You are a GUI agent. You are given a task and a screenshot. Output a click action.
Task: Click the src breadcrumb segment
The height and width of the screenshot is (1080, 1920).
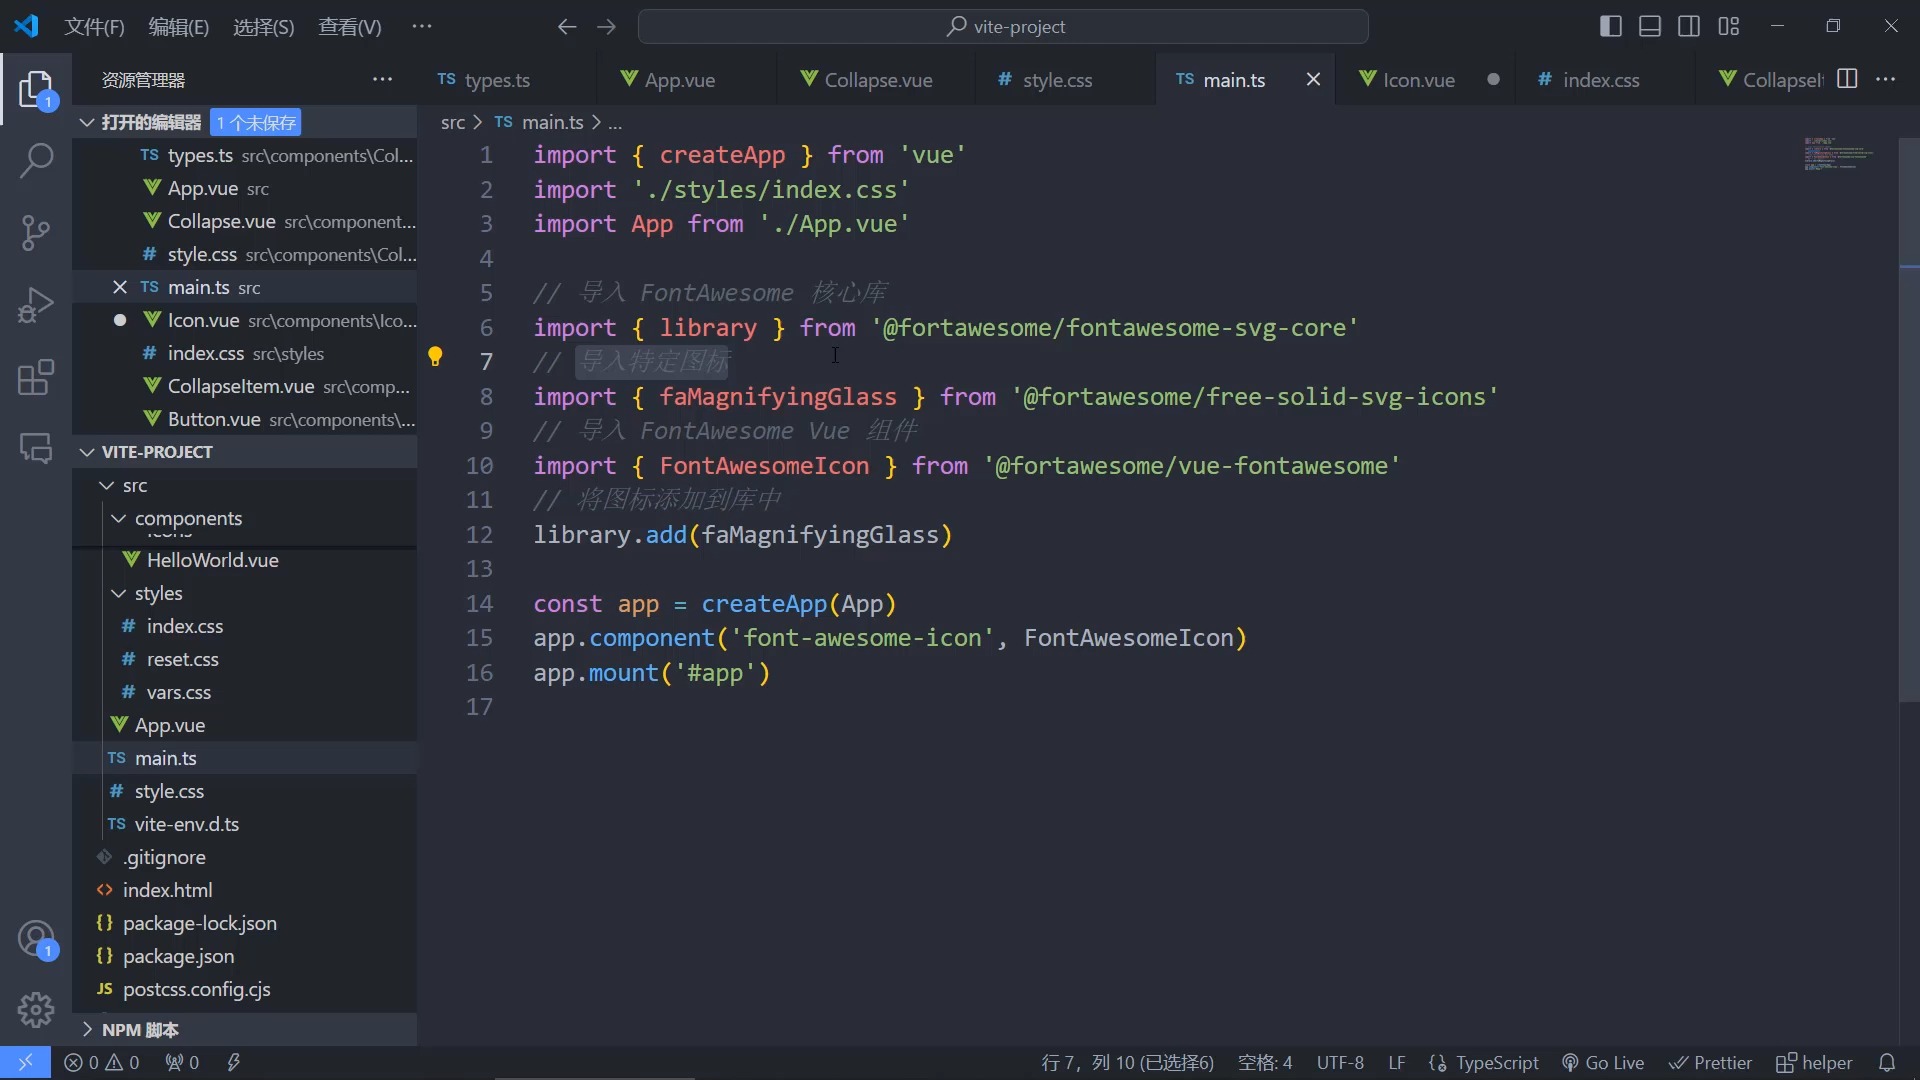452,122
